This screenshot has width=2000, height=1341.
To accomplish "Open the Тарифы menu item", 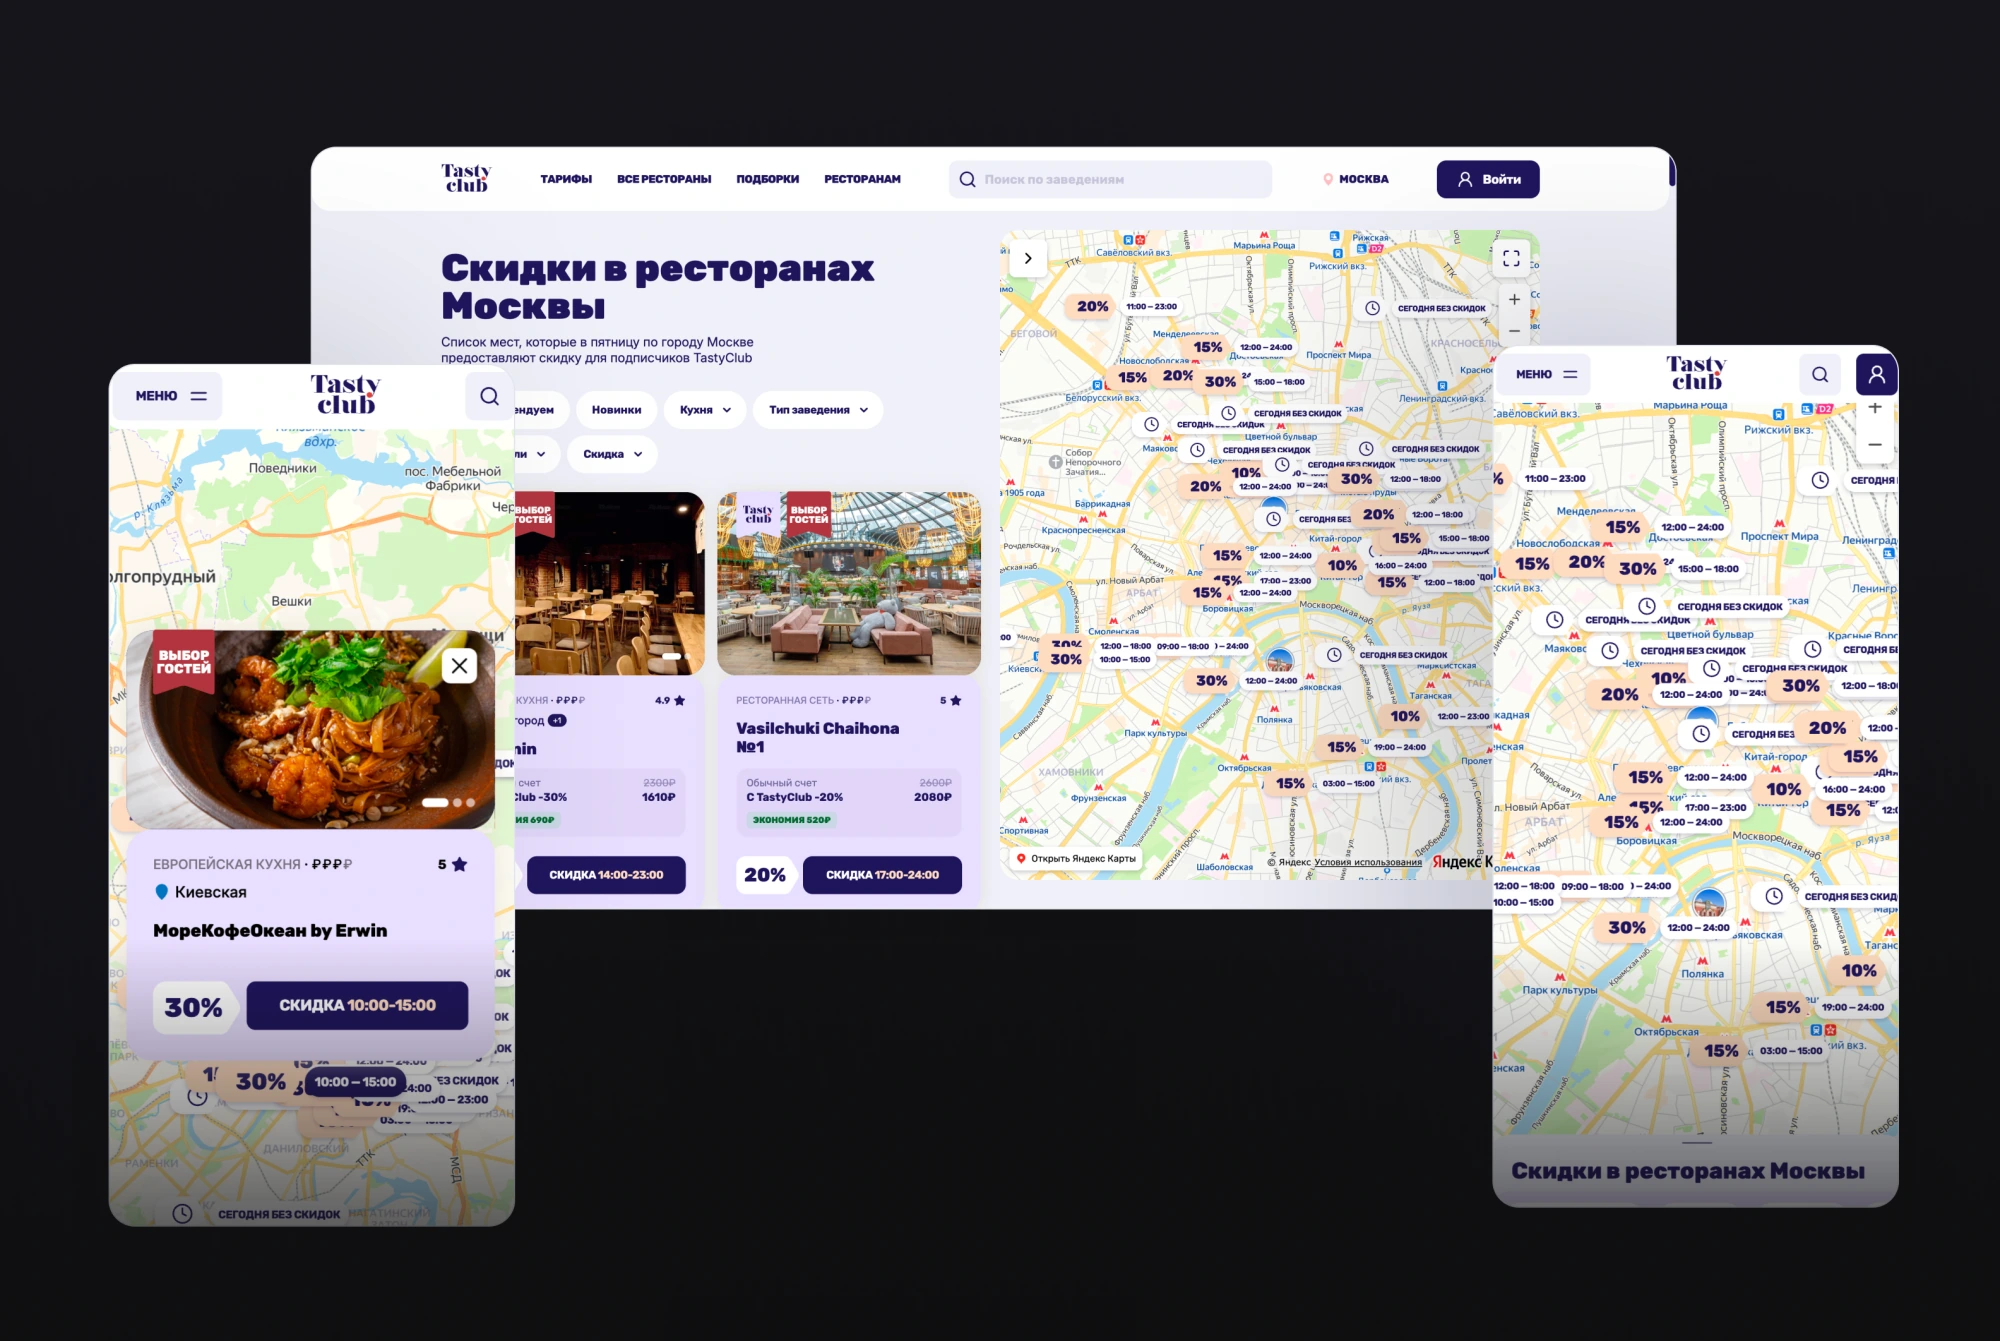I will pos(566,179).
